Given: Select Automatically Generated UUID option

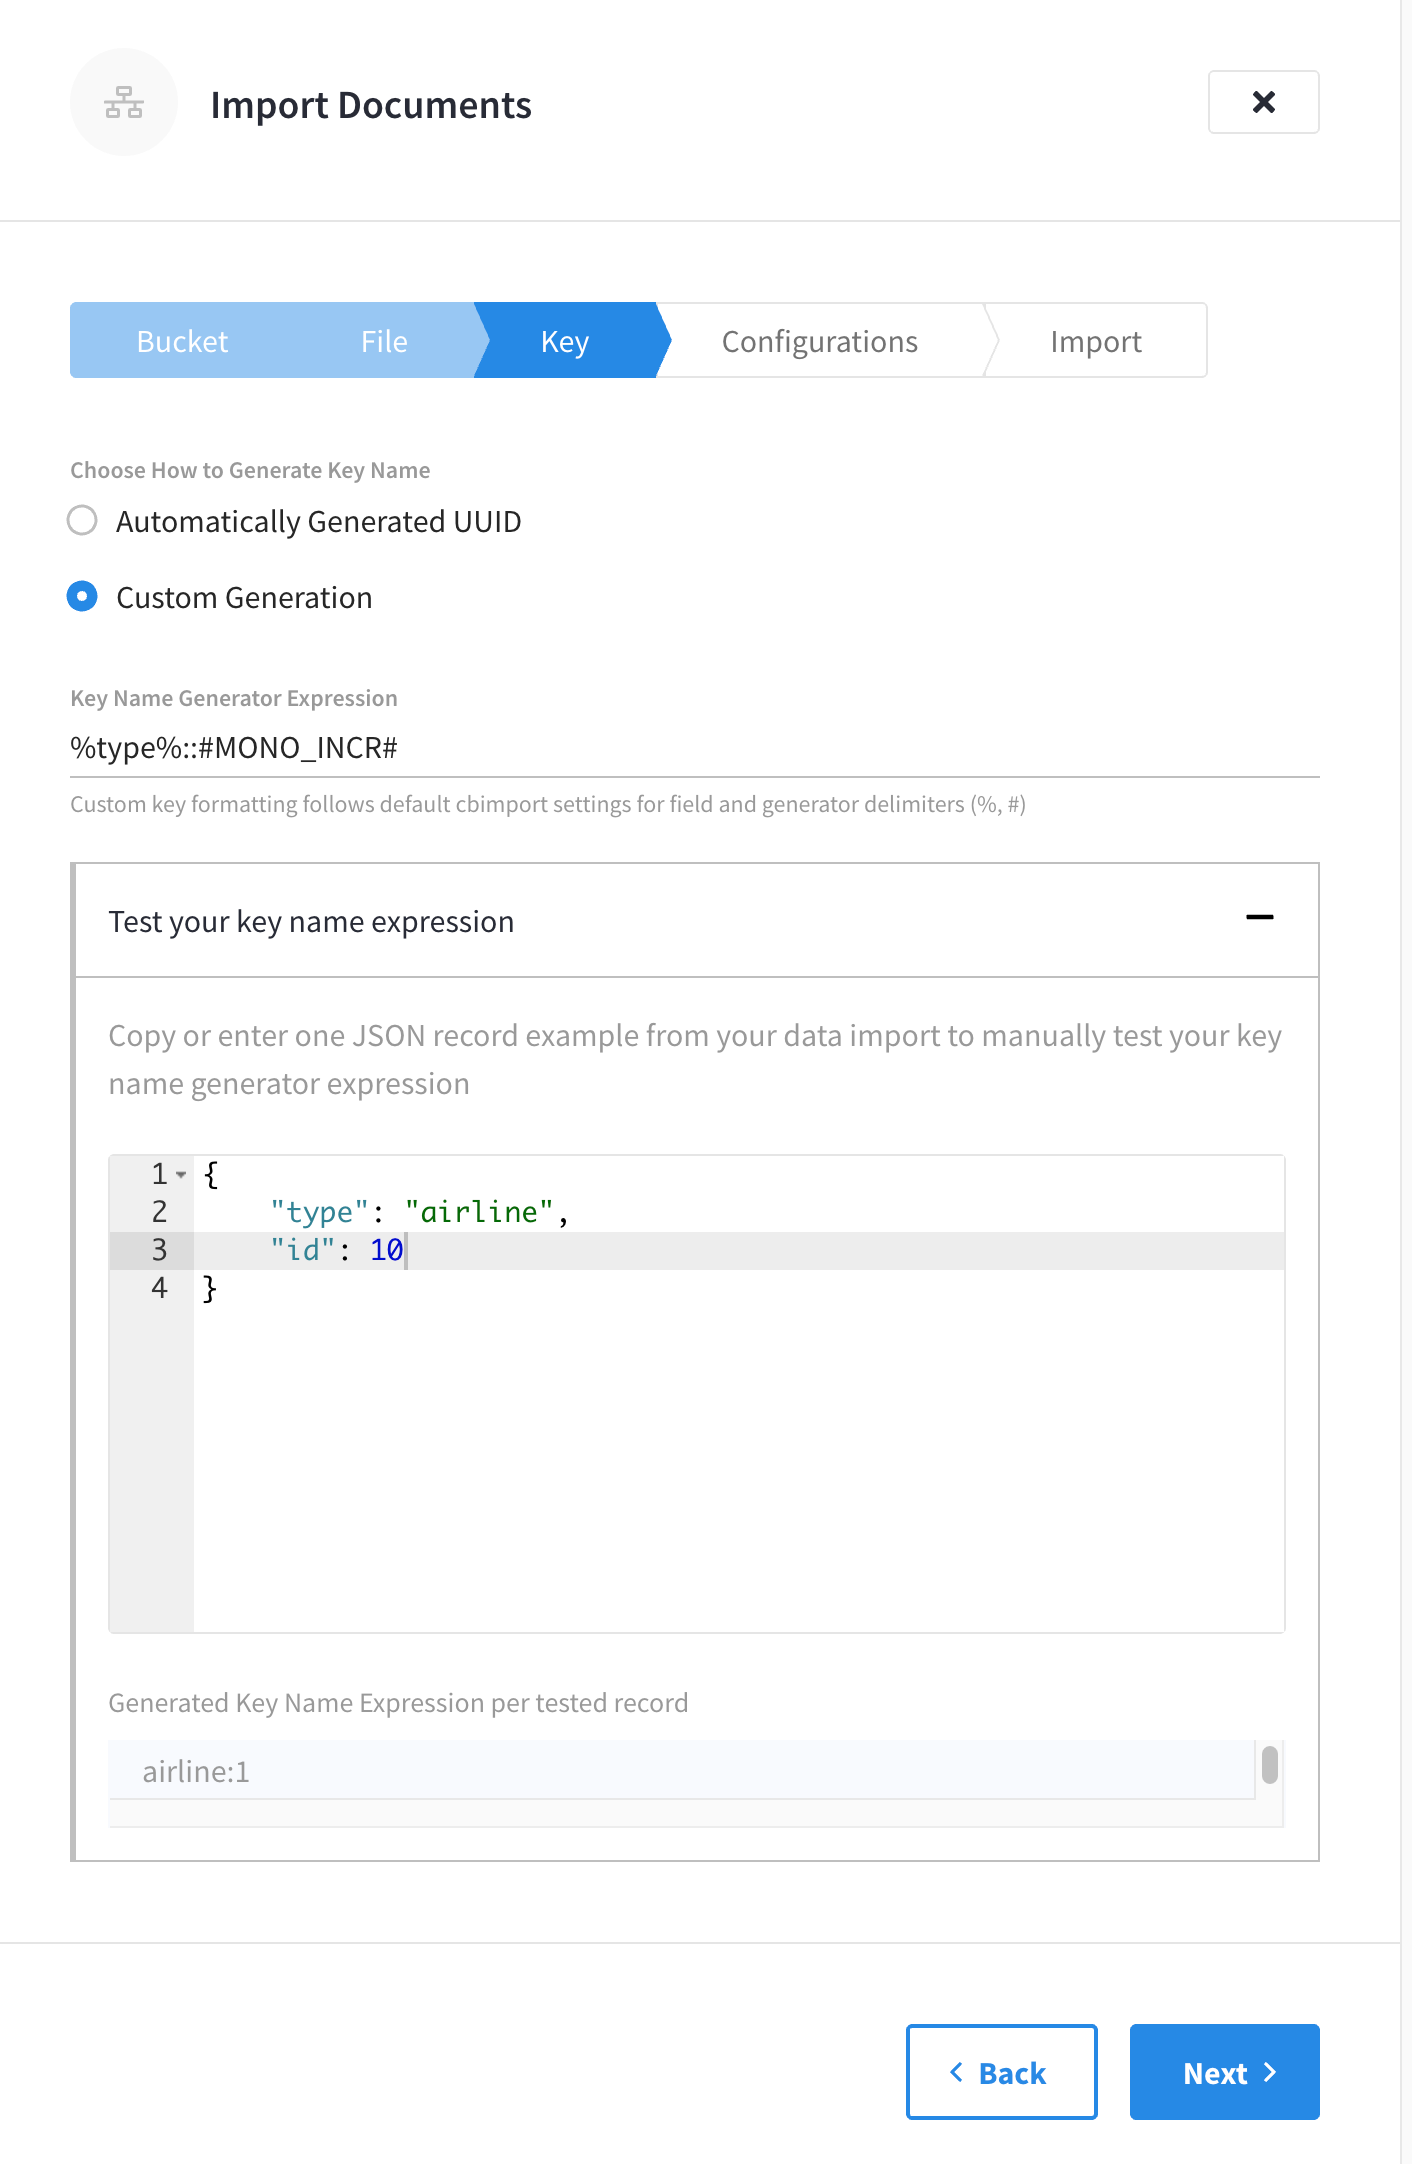Looking at the screenshot, I should click(x=82, y=521).
